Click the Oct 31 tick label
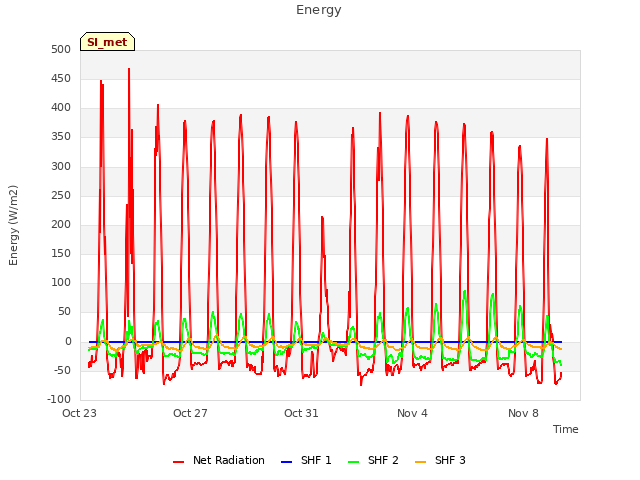This screenshot has height=480, width=640. (x=301, y=413)
